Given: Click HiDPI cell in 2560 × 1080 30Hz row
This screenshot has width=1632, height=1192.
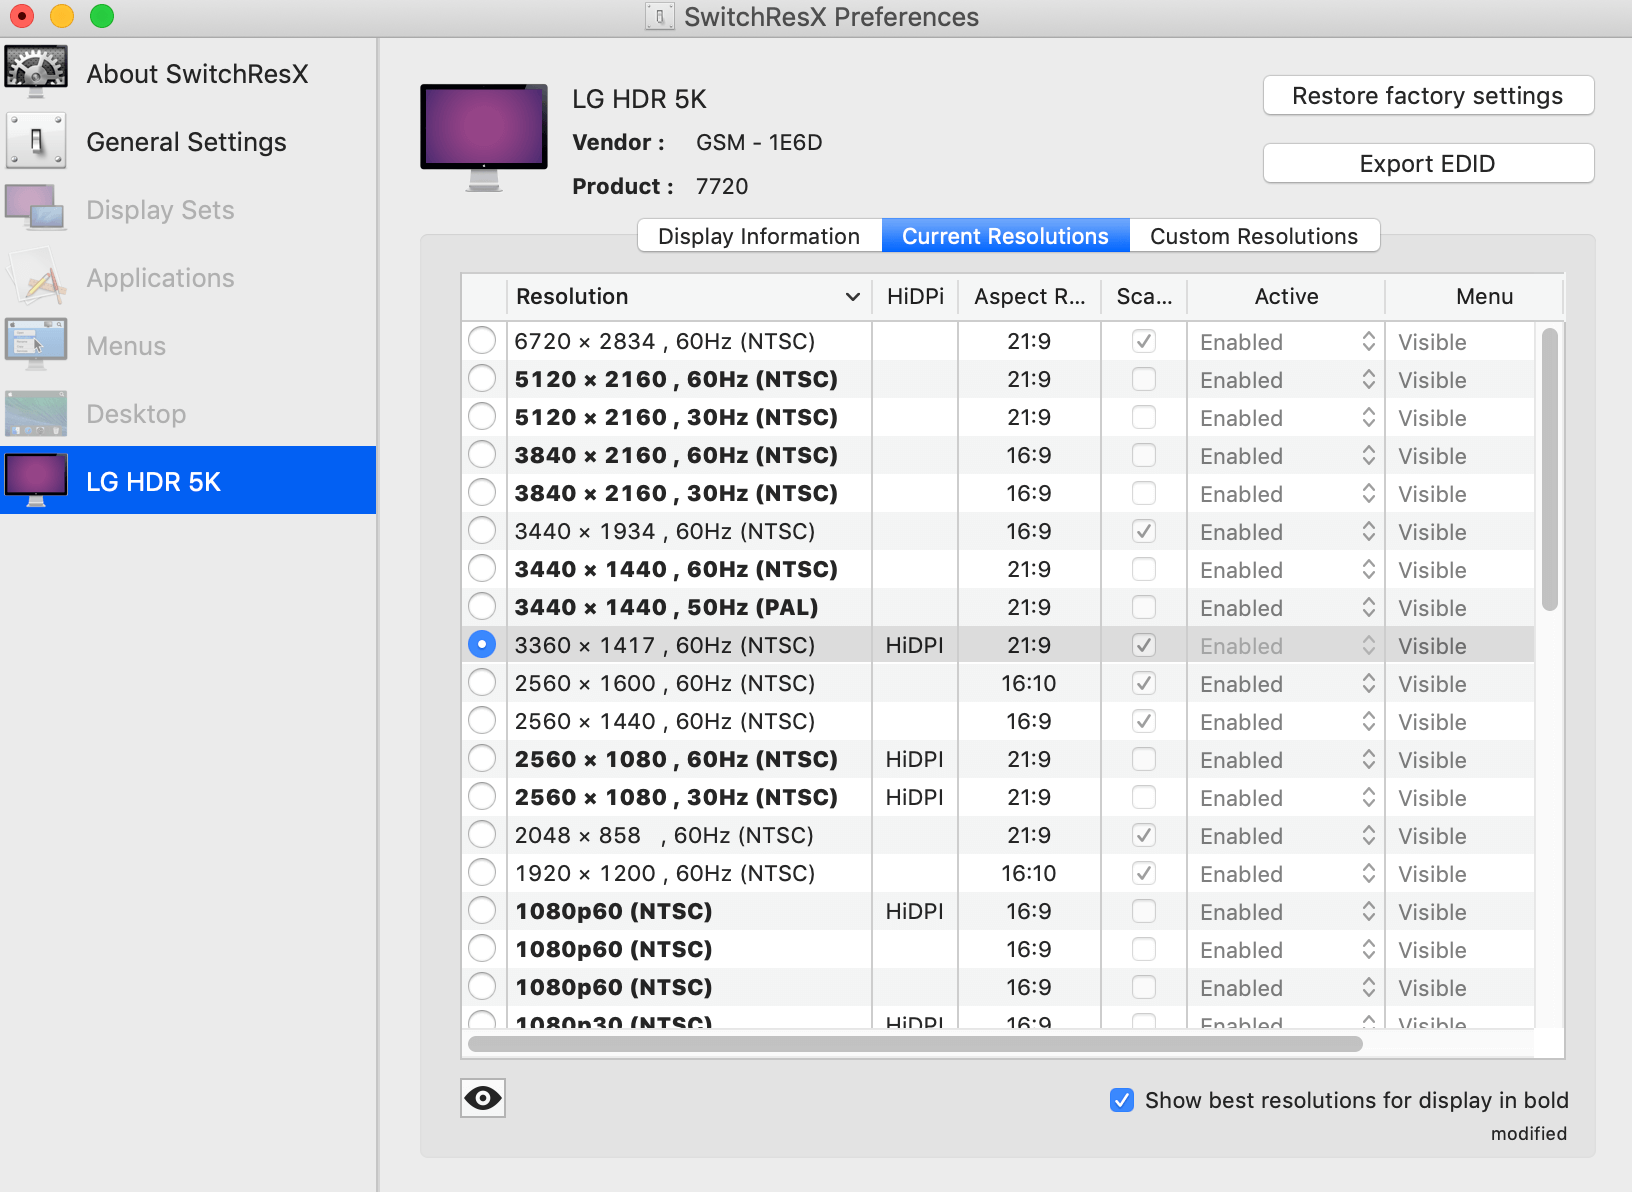Looking at the screenshot, I should [914, 797].
